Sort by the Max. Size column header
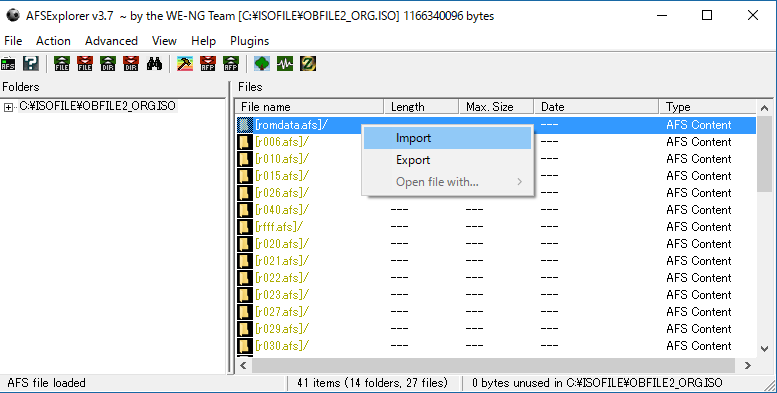Image resolution: width=777 pixels, height=393 pixels. point(497,107)
